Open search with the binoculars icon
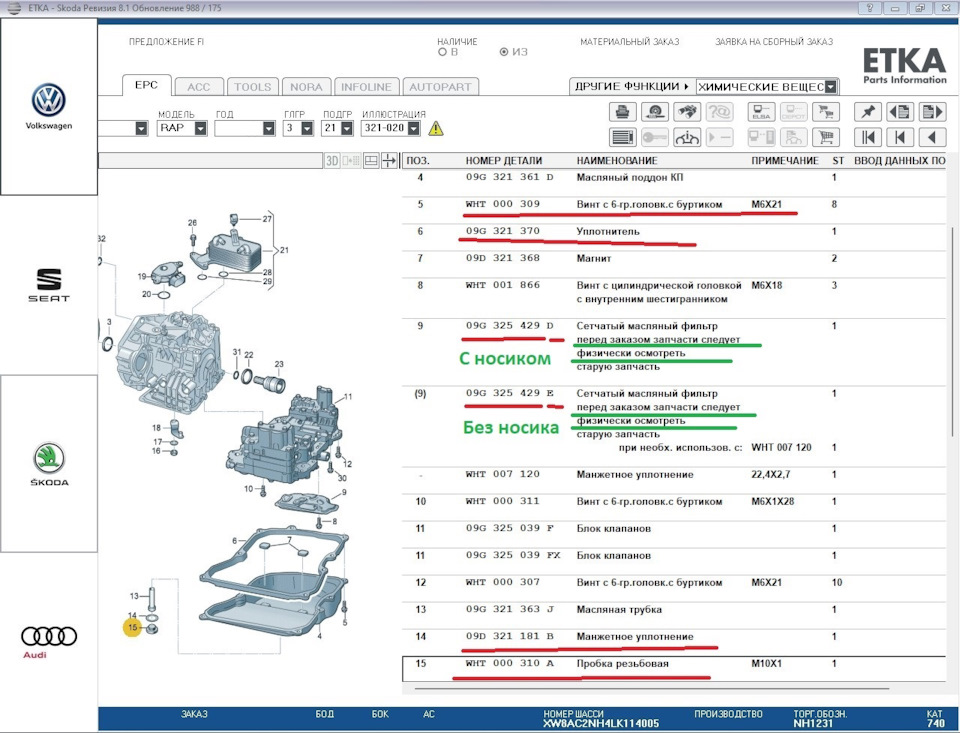The image size is (960, 733). click(x=686, y=112)
